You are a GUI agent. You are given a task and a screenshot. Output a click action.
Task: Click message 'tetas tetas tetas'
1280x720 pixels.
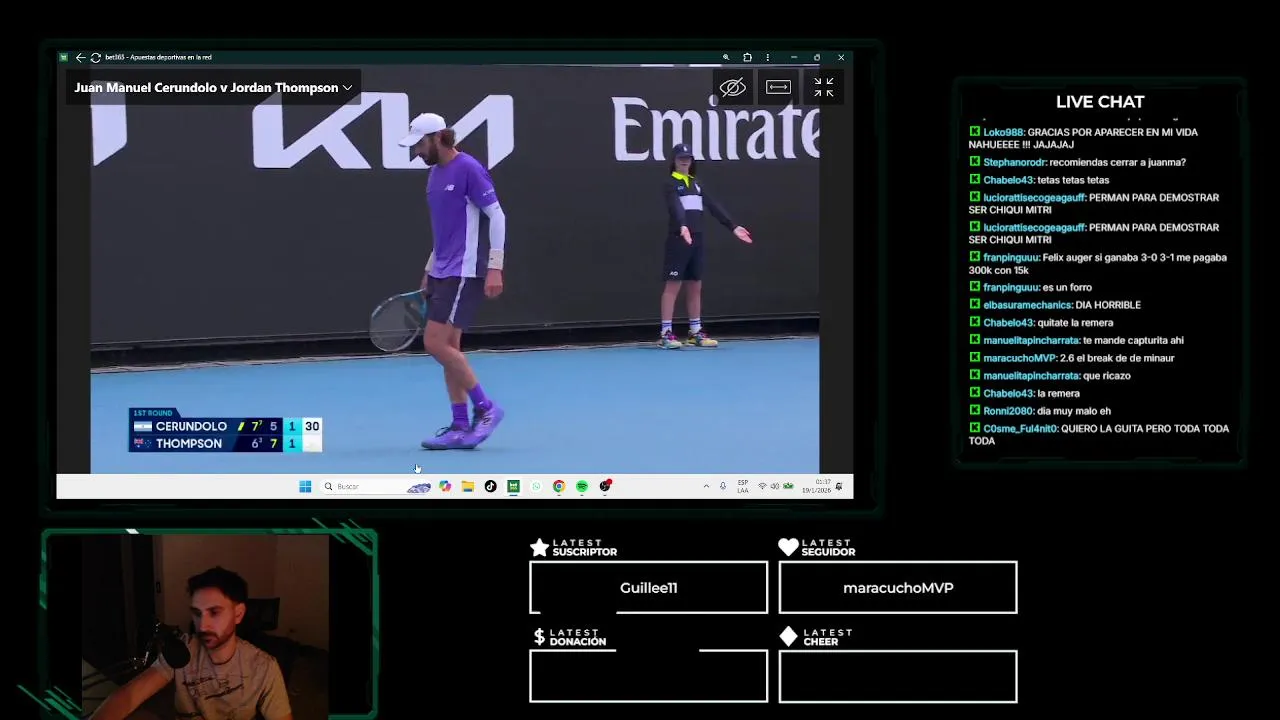click(x=1073, y=180)
